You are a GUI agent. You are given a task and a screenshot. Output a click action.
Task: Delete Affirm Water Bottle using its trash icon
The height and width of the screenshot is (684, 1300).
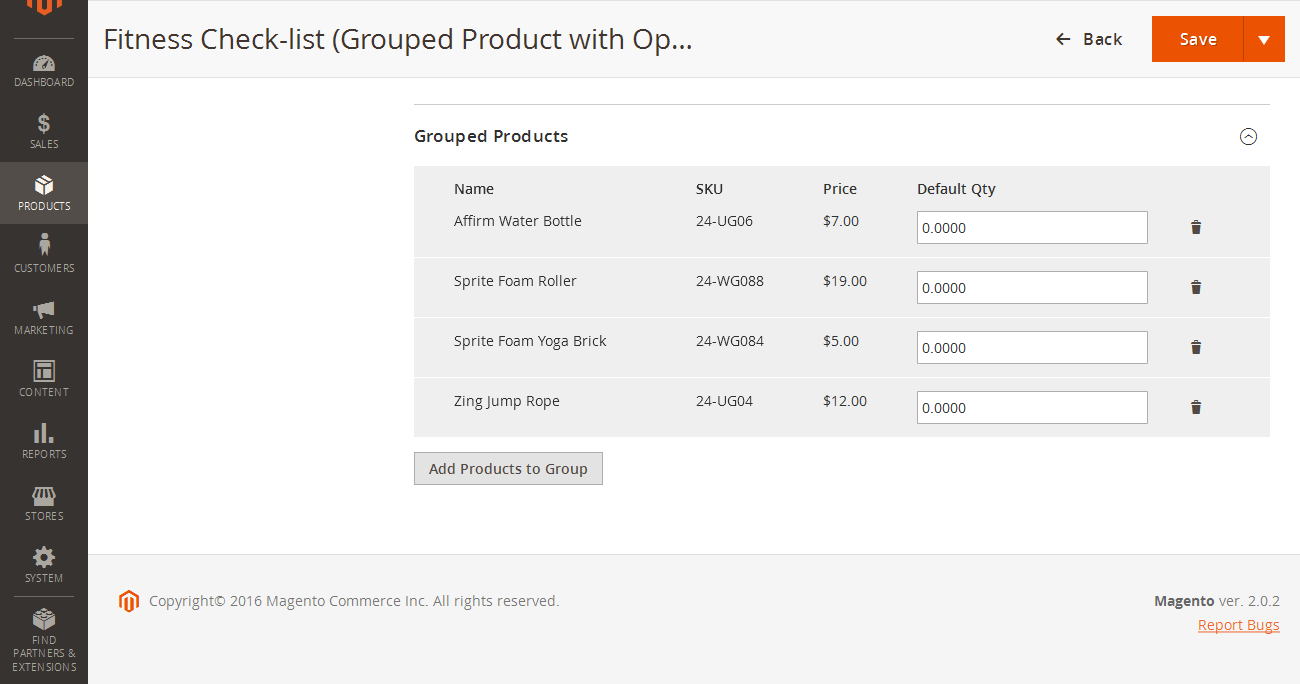(1195, 227)
